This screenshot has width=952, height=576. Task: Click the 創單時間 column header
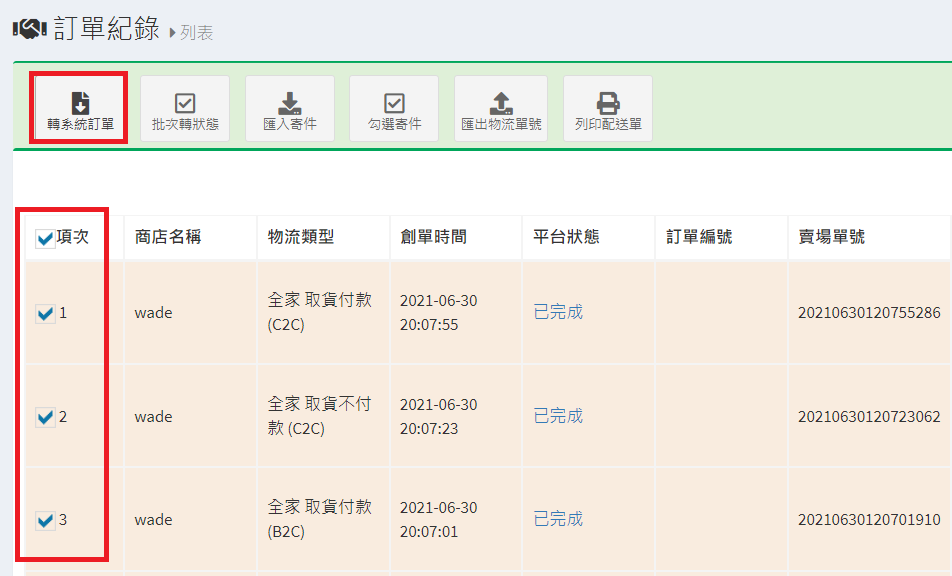pos(433,237)
